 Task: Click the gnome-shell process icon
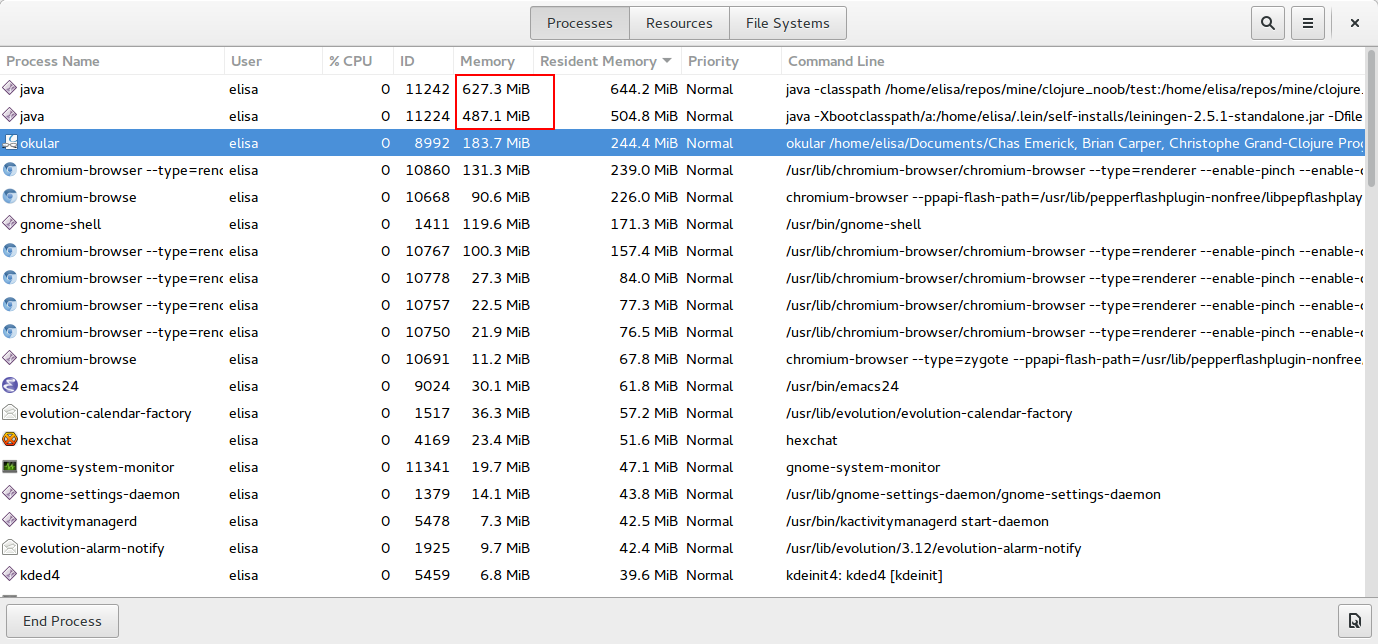coord(10,224)
